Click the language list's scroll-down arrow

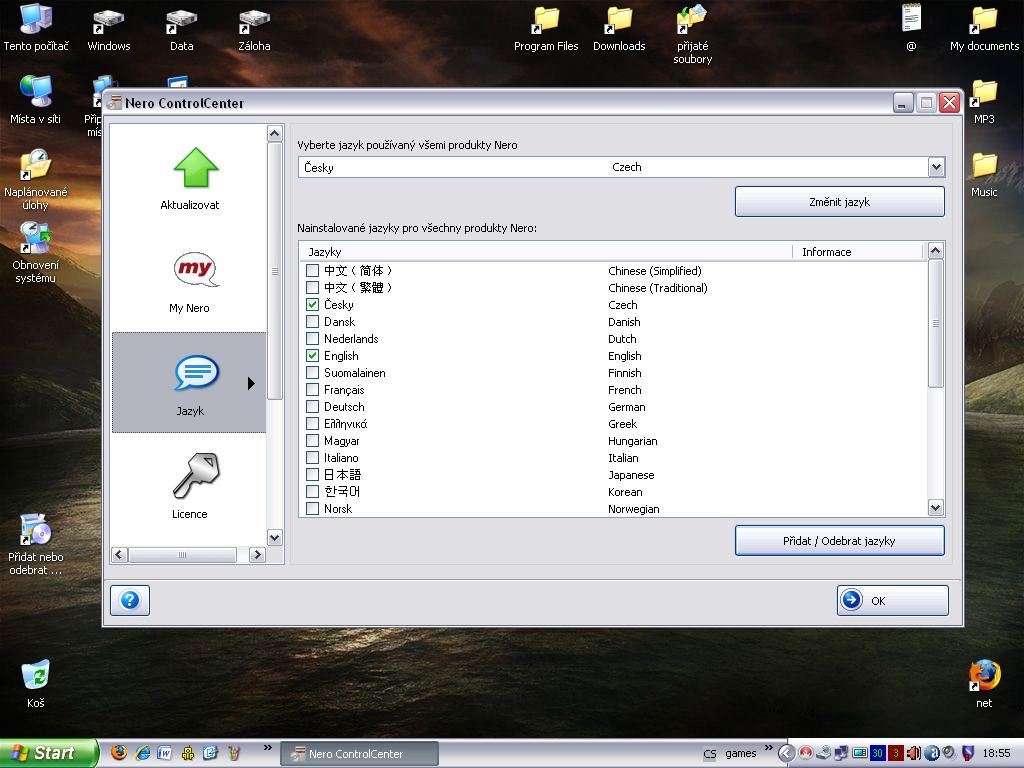(936, 507)
